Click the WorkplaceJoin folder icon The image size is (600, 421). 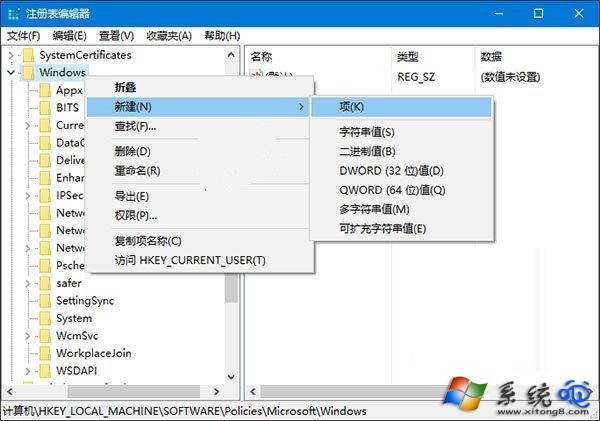pos(45,353)
